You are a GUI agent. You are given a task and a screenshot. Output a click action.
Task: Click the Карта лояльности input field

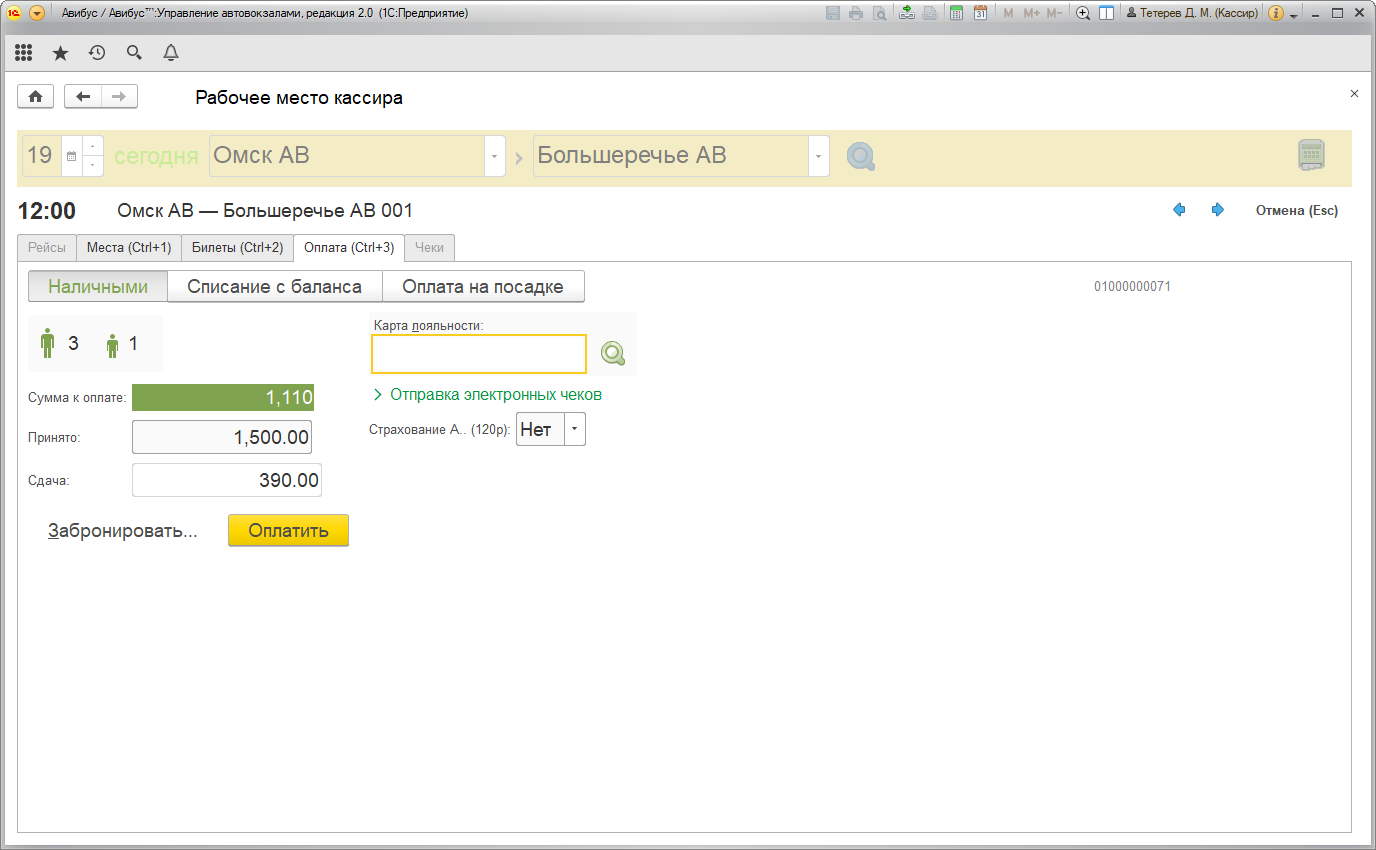[479, 354]
